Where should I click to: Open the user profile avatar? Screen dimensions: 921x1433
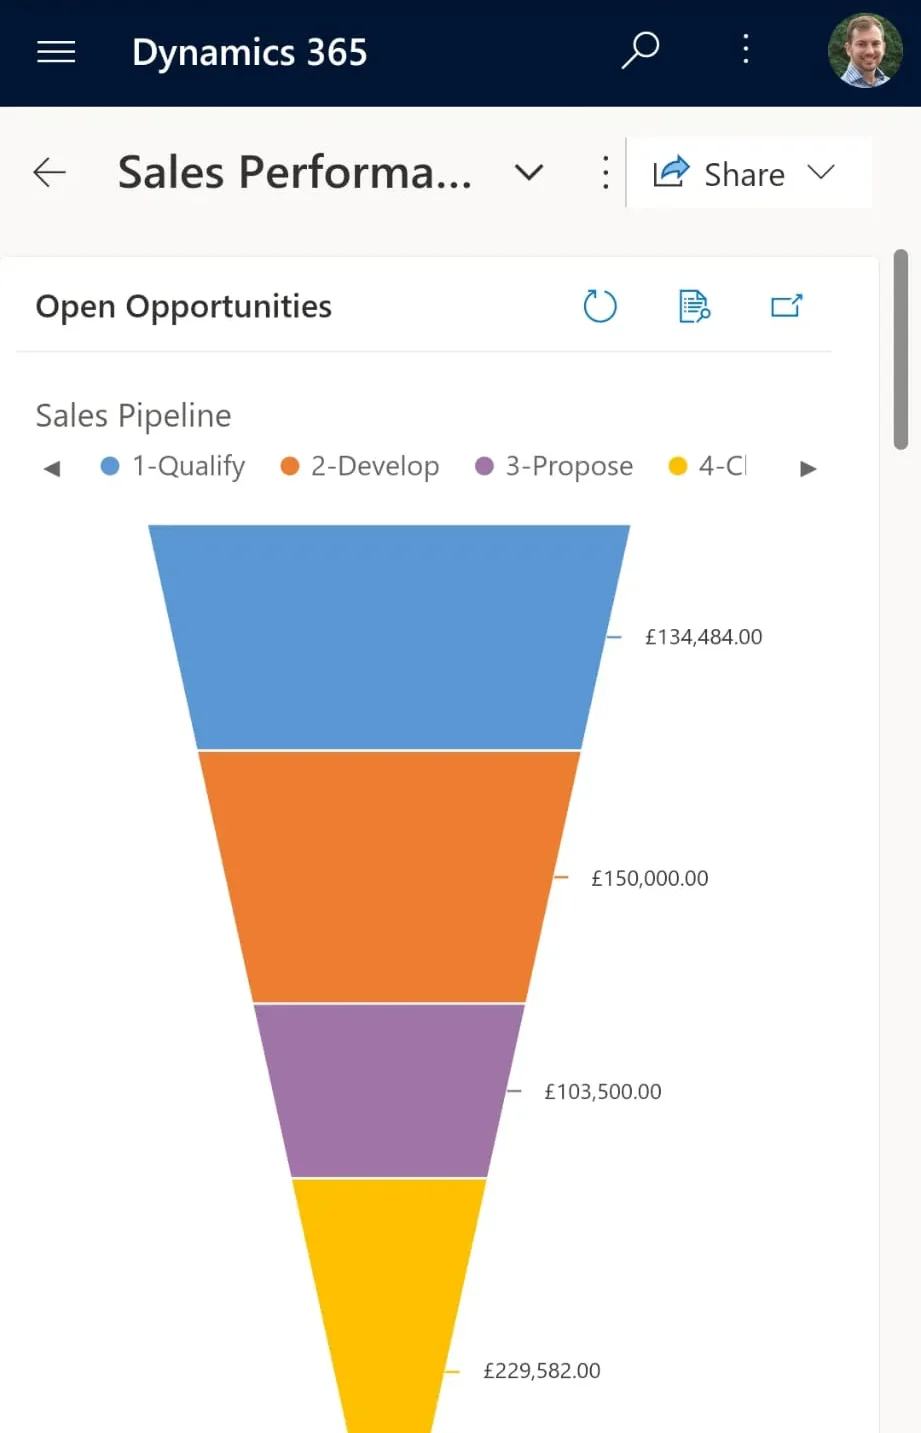(865, 50)
